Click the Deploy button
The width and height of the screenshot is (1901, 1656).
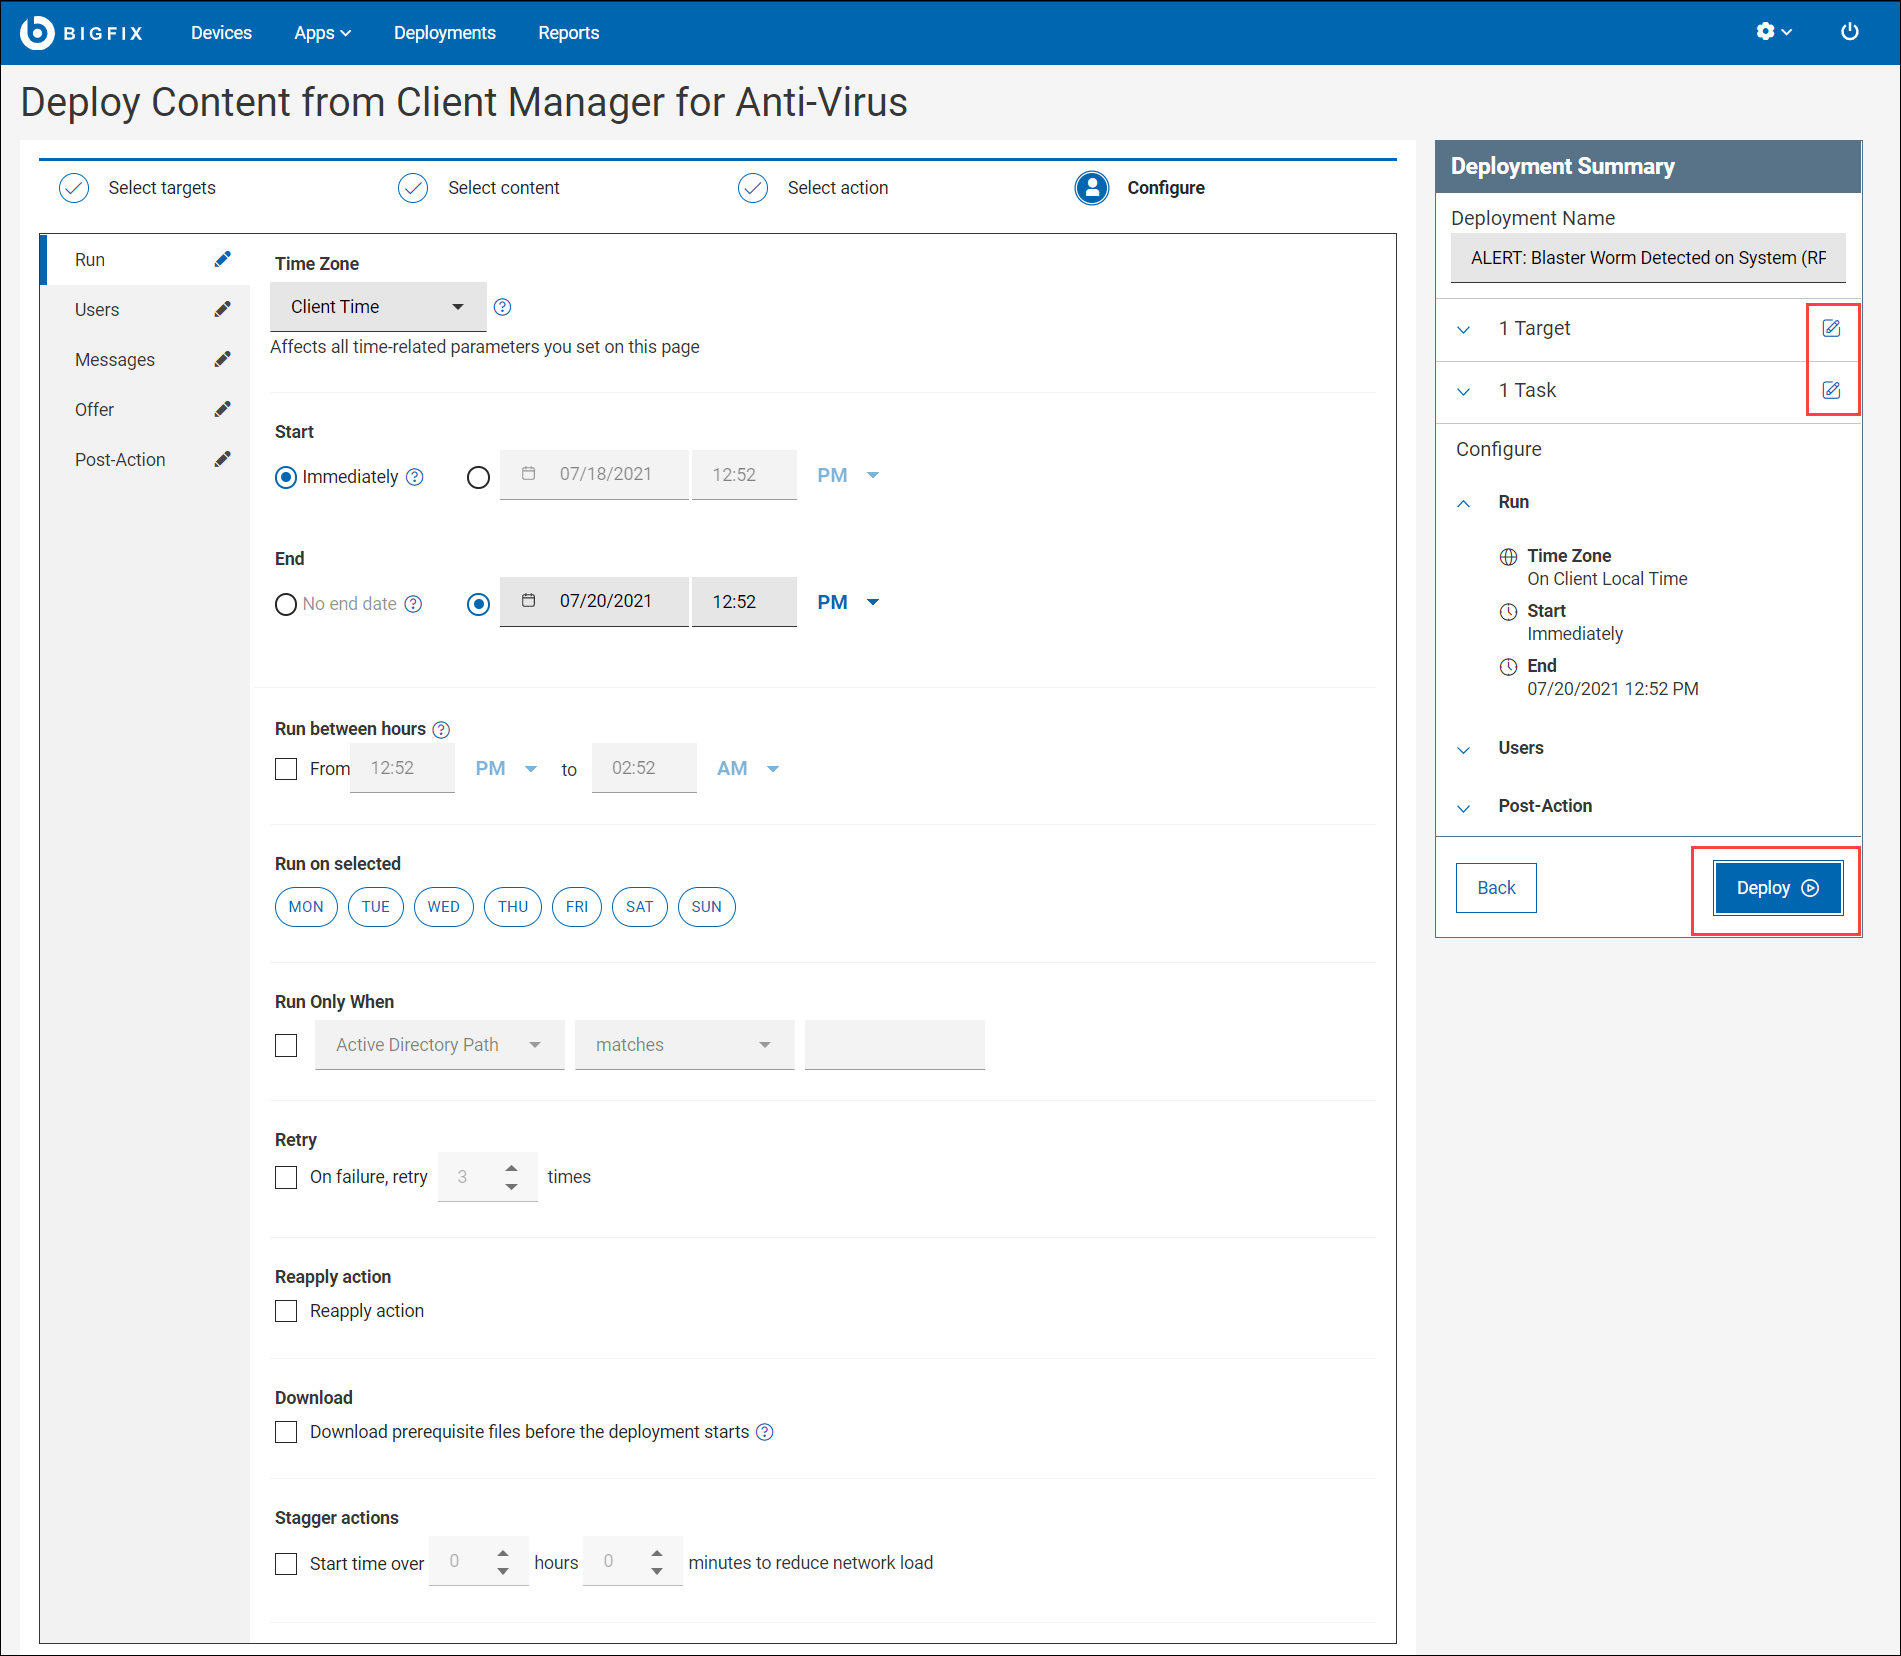(1777, 888)
